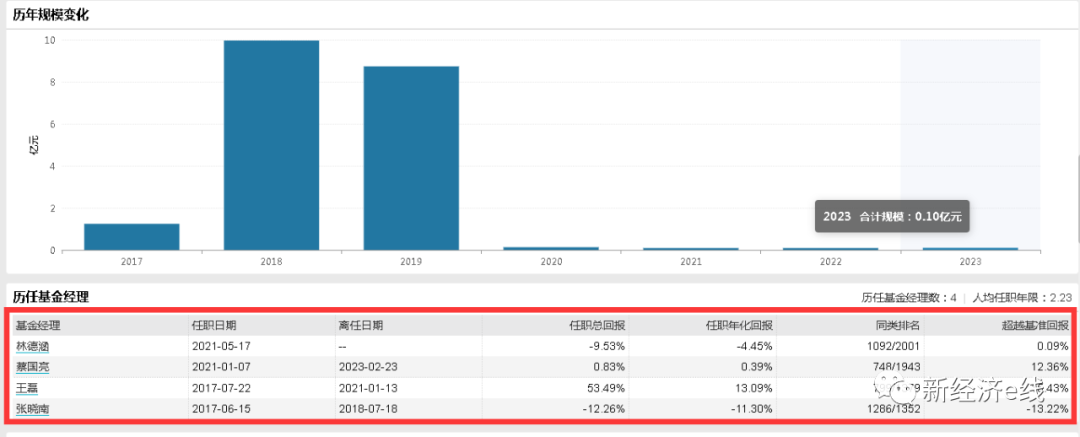Click the 2019 bar in the chart
1080x437 pixels.
coord(411,158)
